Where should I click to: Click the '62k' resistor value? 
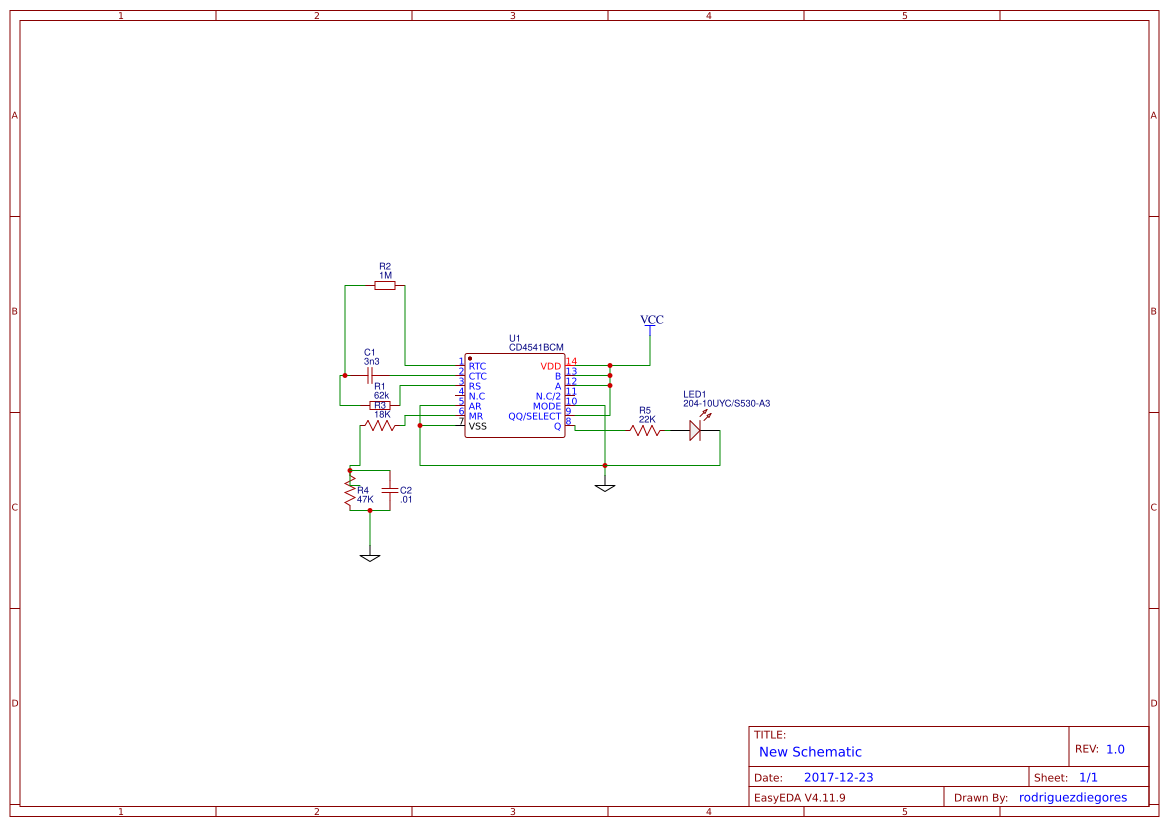[381, 395]
